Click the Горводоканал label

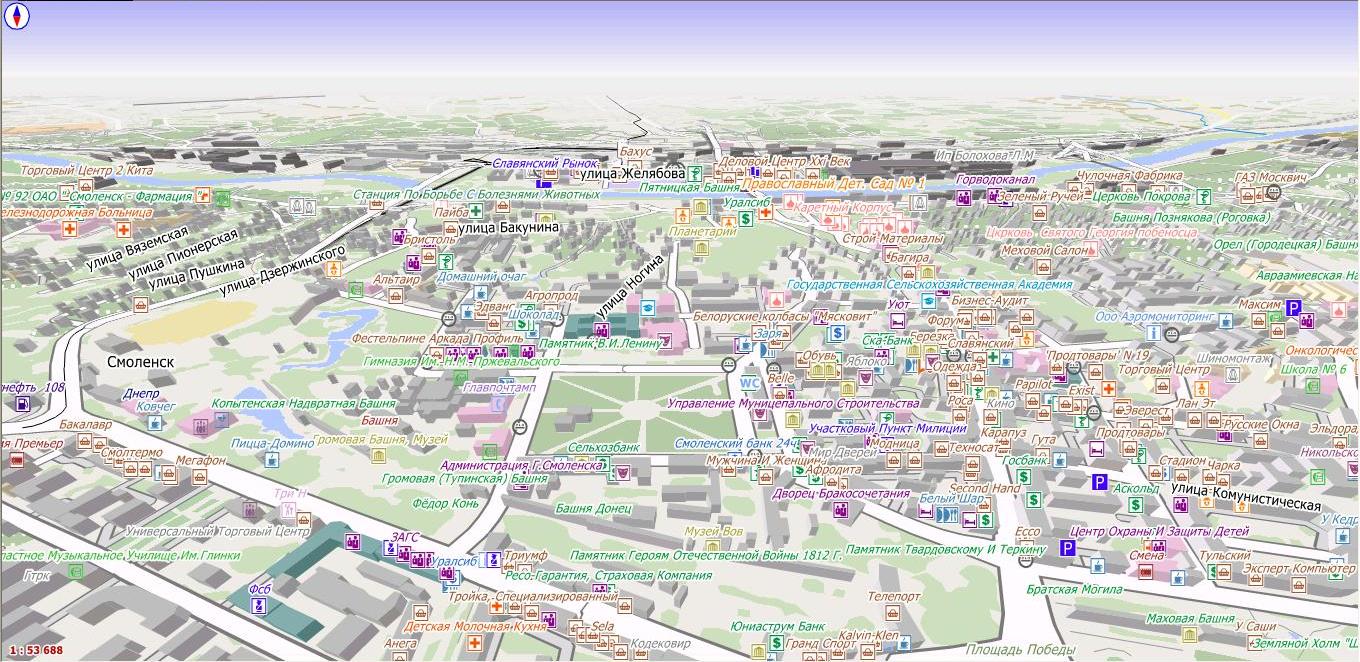(995, 180)
